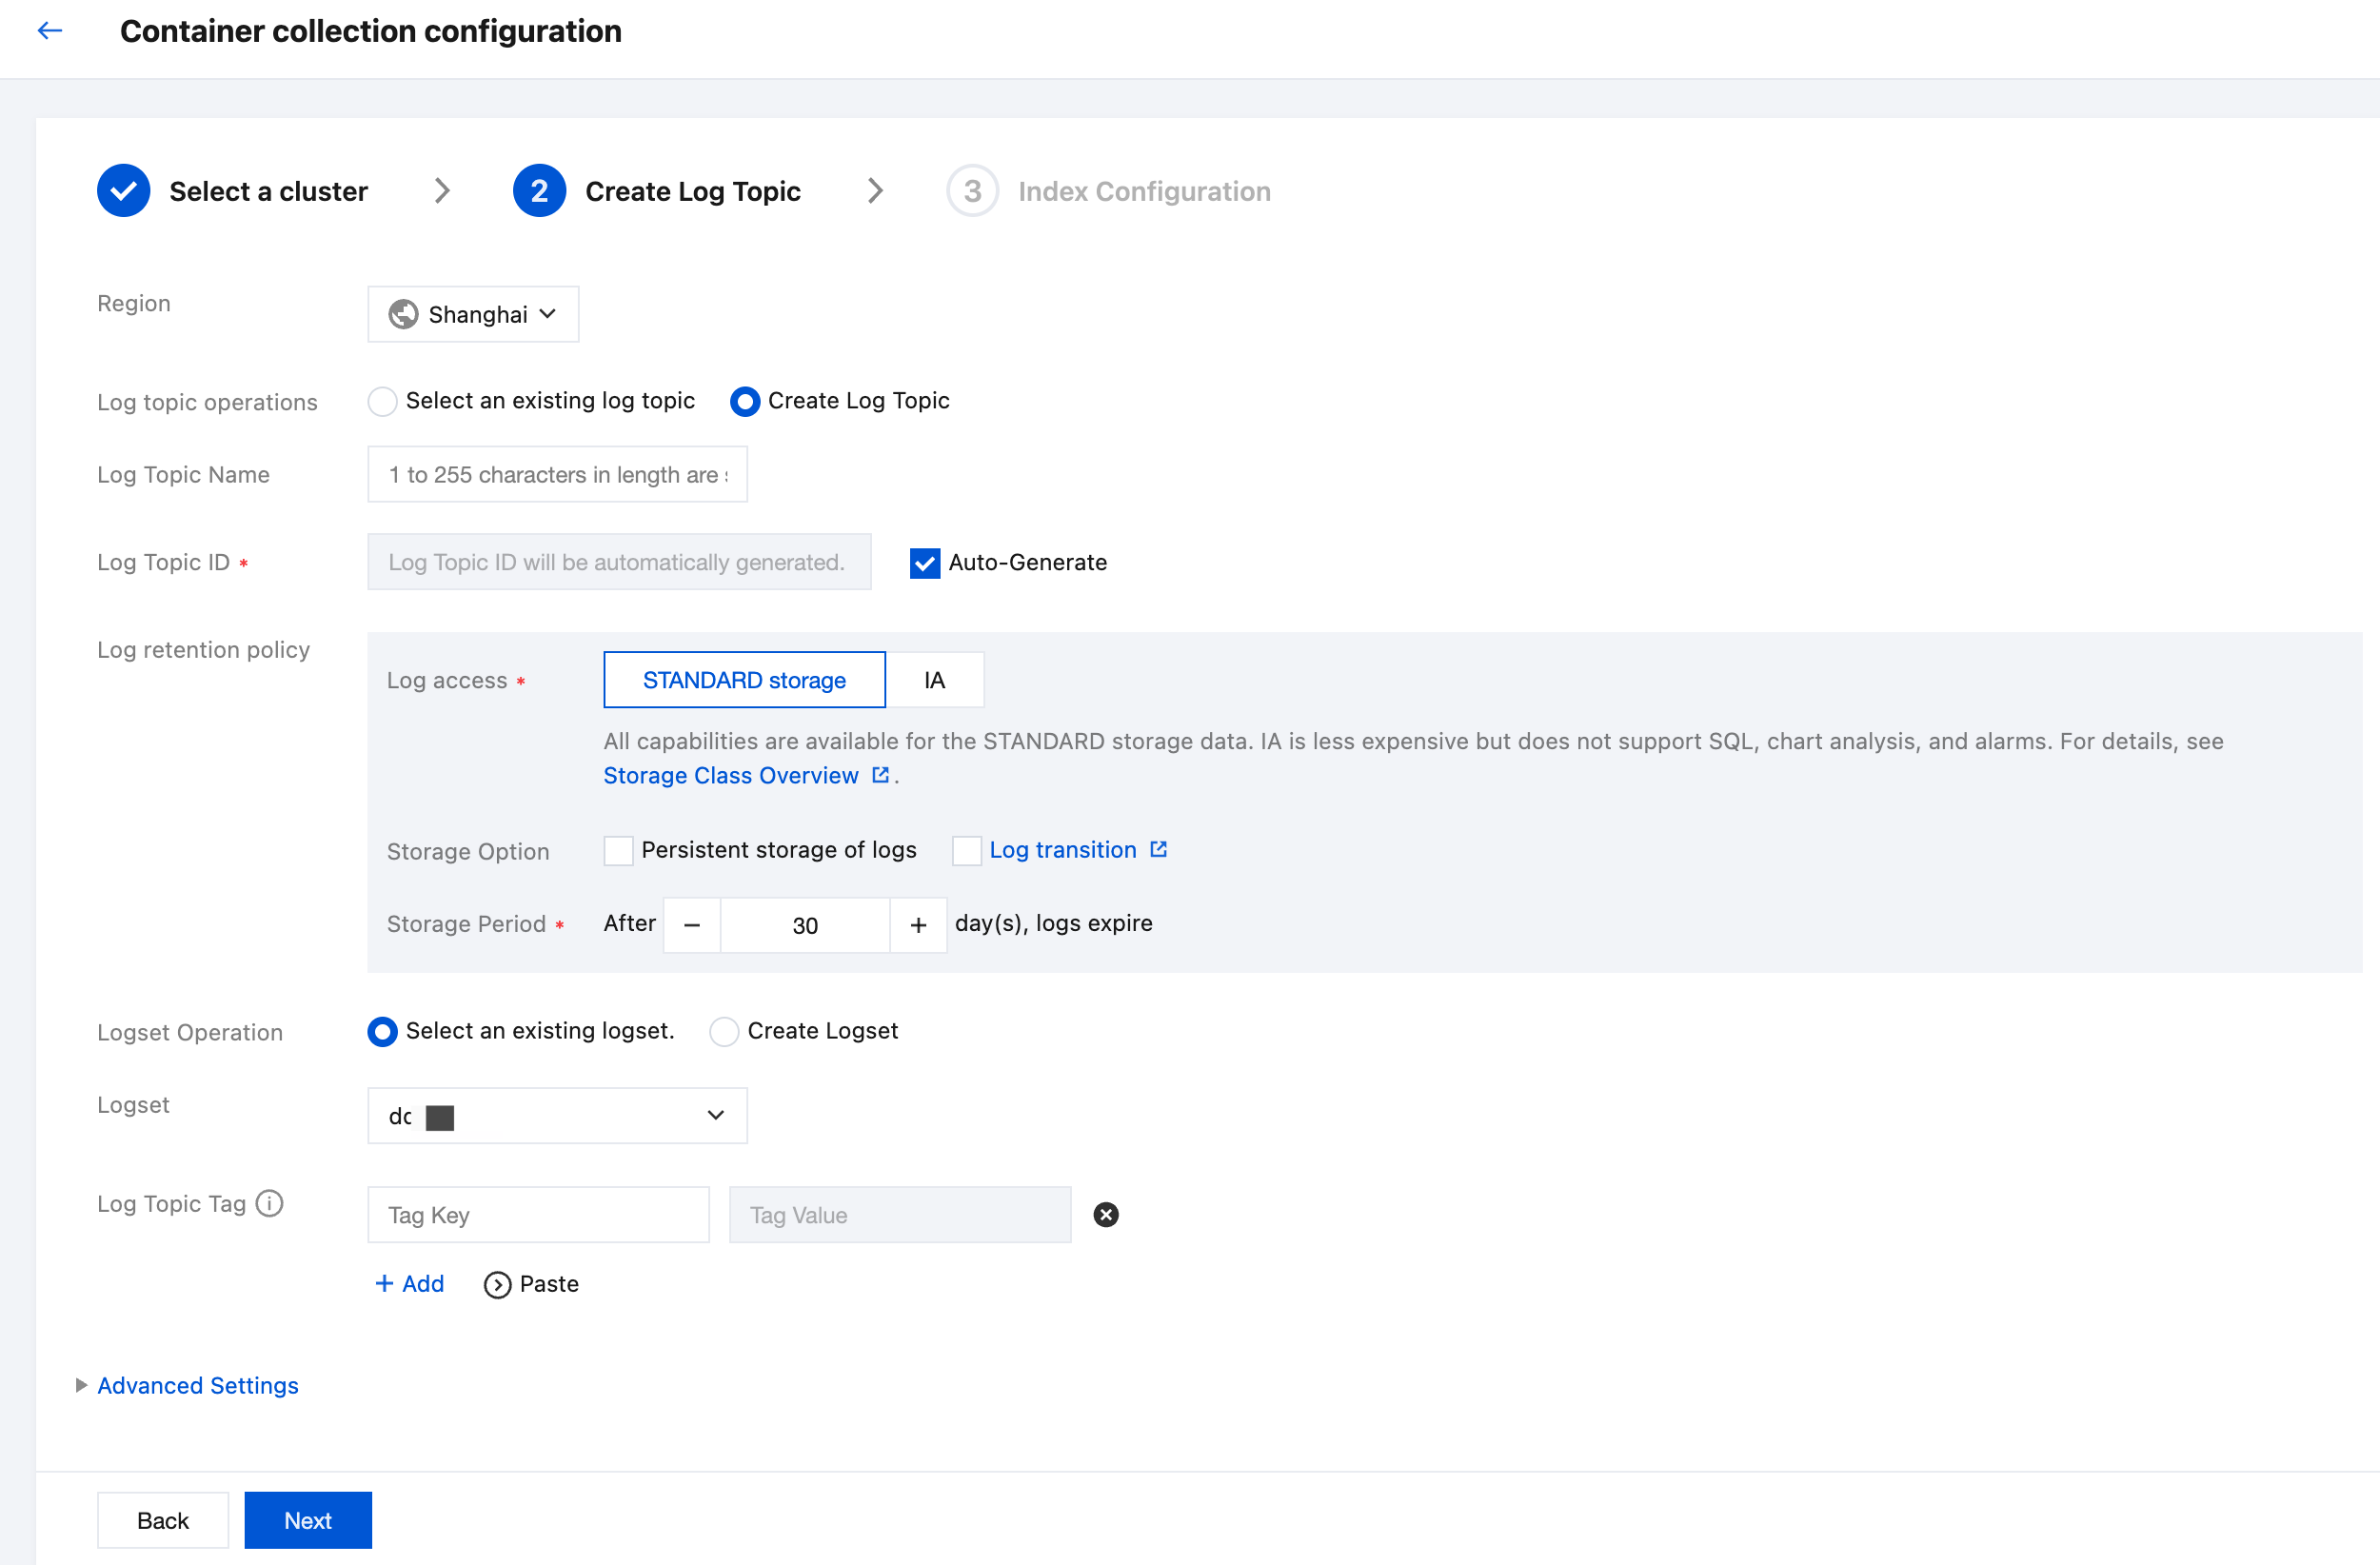Select STANDARD storage option
Viewport: 2380px width, 1565px height.
744,680
